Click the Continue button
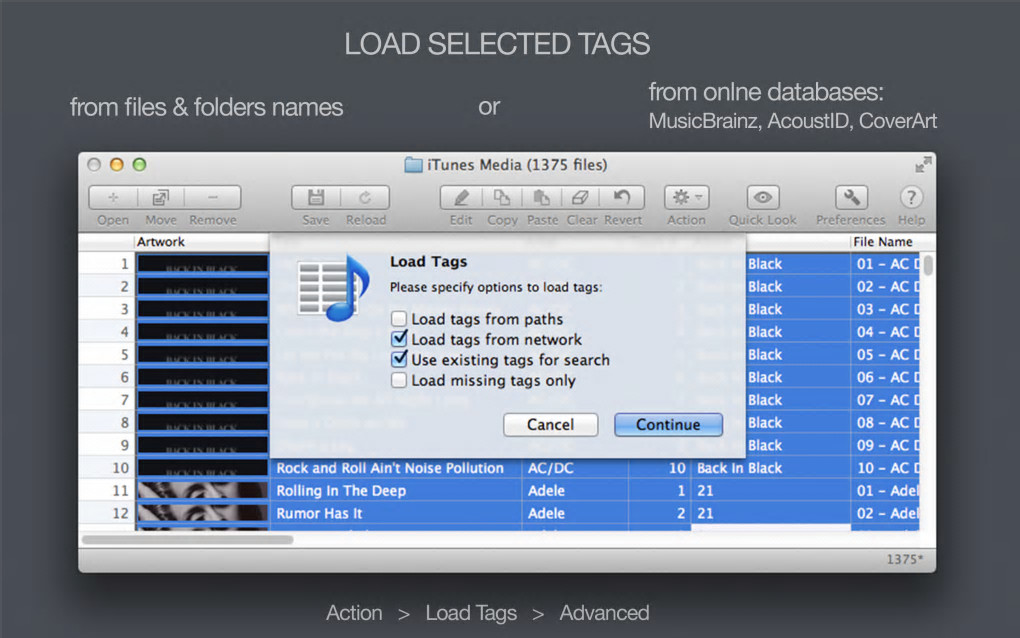 [x=668, y=425]
